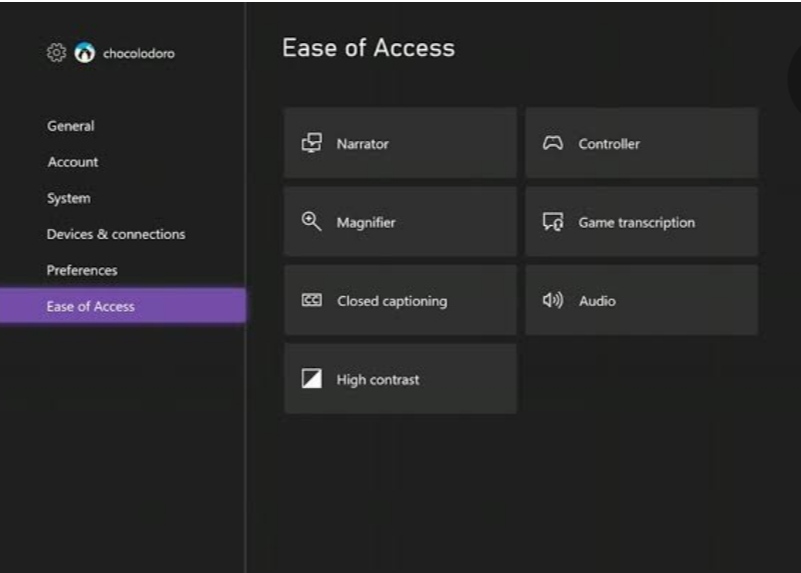
Task: Switch to Preferences section
Action: pyautogui.click(x=82, y=271)
